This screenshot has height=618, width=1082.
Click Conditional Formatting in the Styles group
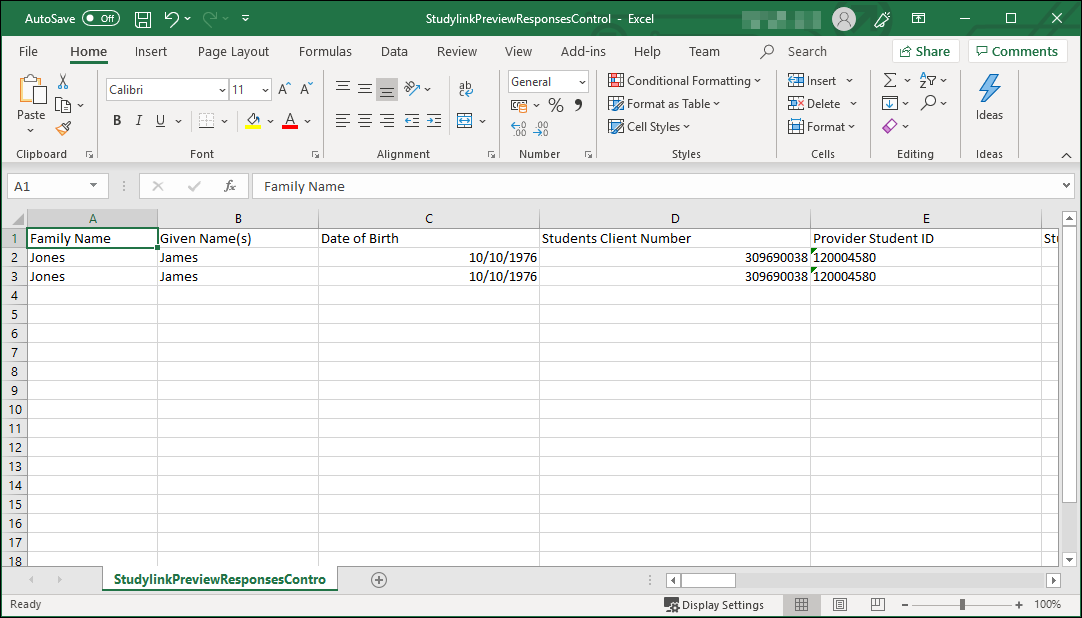pos(685,80)
